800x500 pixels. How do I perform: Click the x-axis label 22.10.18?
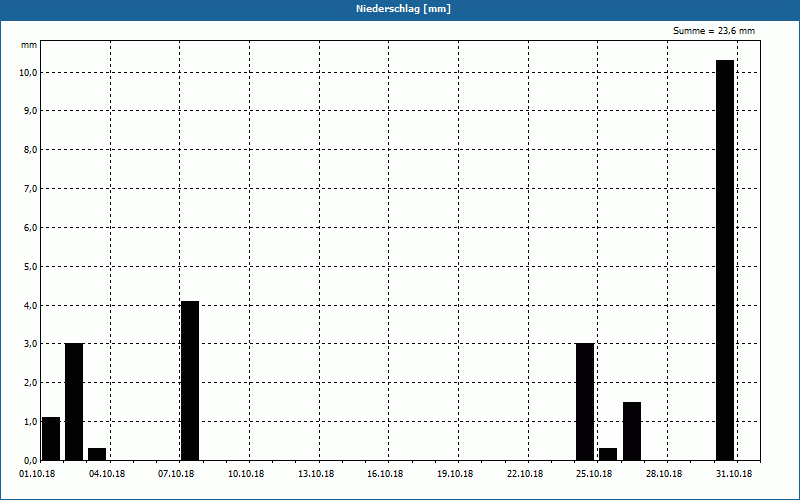click(525, 474)
